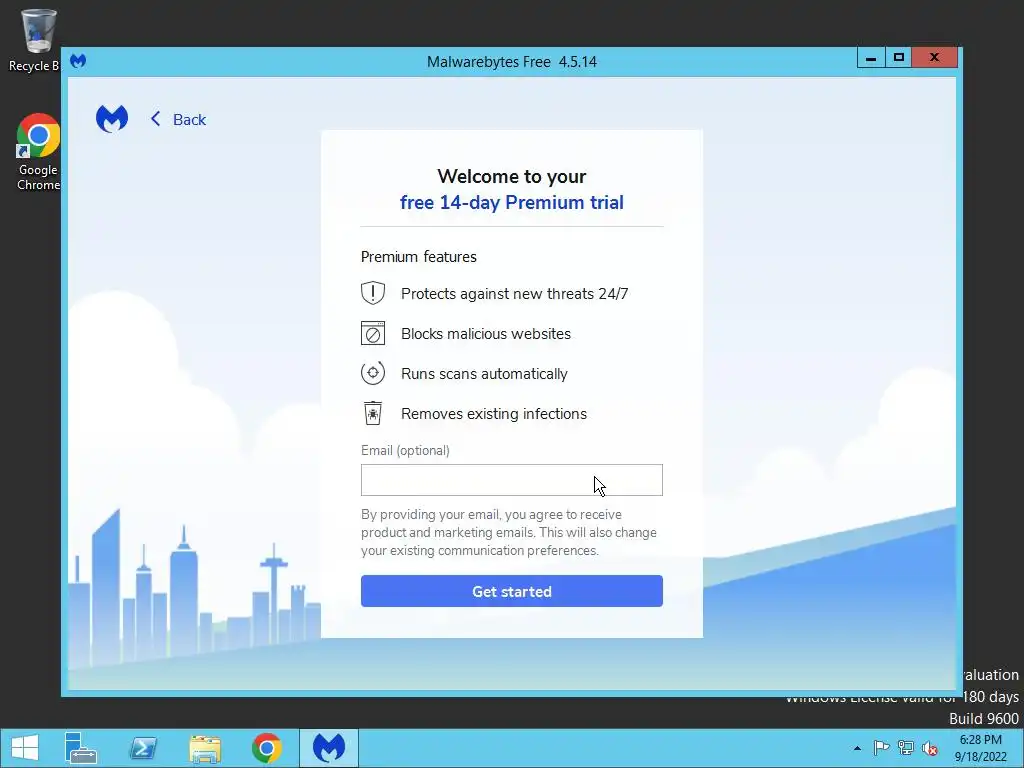Viewport: 1024px width, 768px height.
Task: Click the shield icon for new threats
Action: pyautogui.click(x=373, y=293)
